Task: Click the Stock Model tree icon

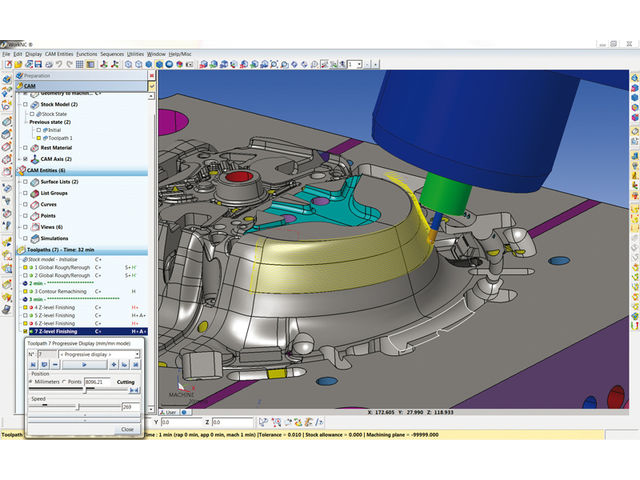Action: pos(33,104)
